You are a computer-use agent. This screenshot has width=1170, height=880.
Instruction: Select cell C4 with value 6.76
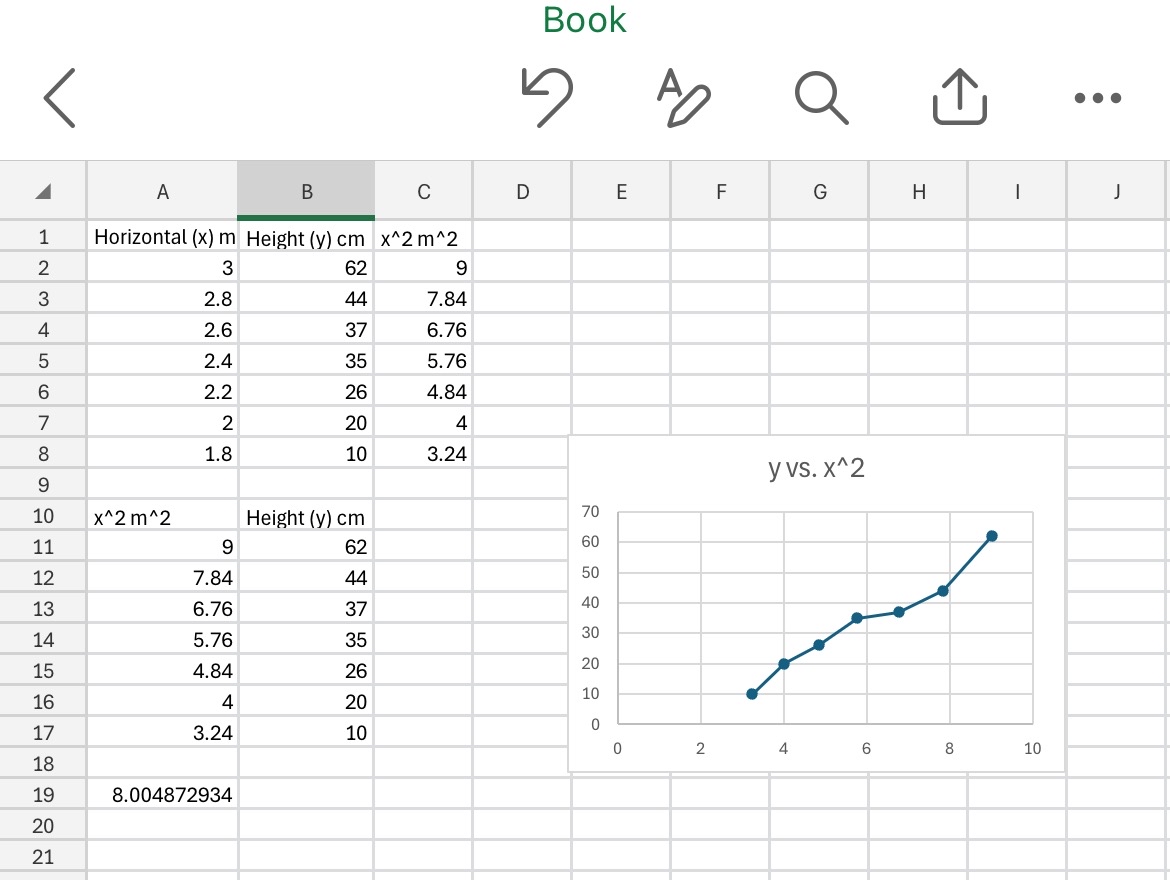(424, 330)
